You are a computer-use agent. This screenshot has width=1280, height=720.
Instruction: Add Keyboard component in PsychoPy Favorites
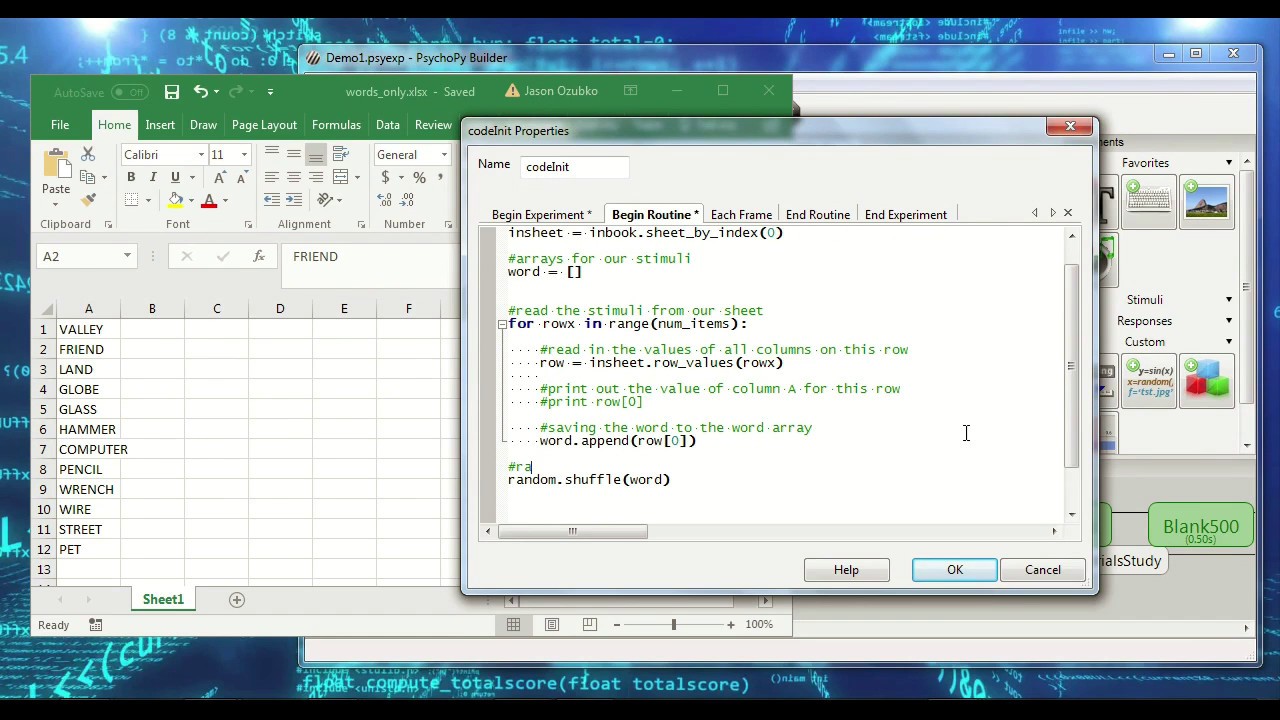pos(1148,202)
